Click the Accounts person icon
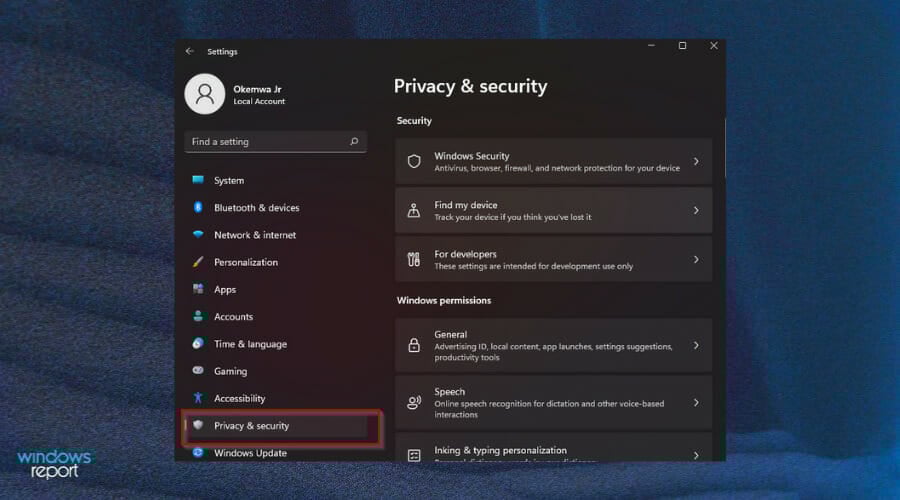 click(198, 316)
